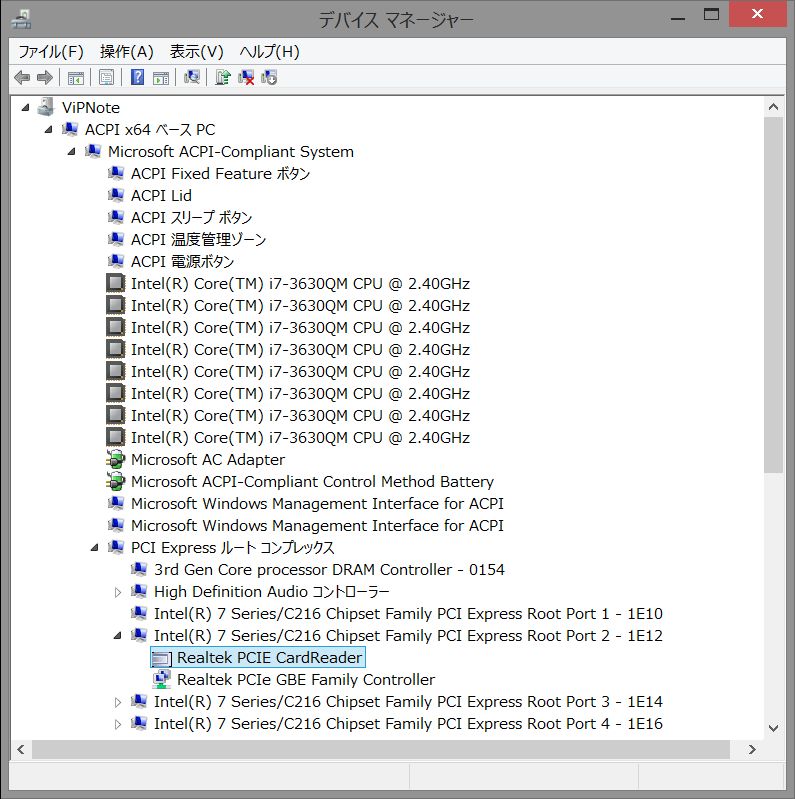
Task: Open the 表示(V) menu
Action: click(x=197, y=51)
